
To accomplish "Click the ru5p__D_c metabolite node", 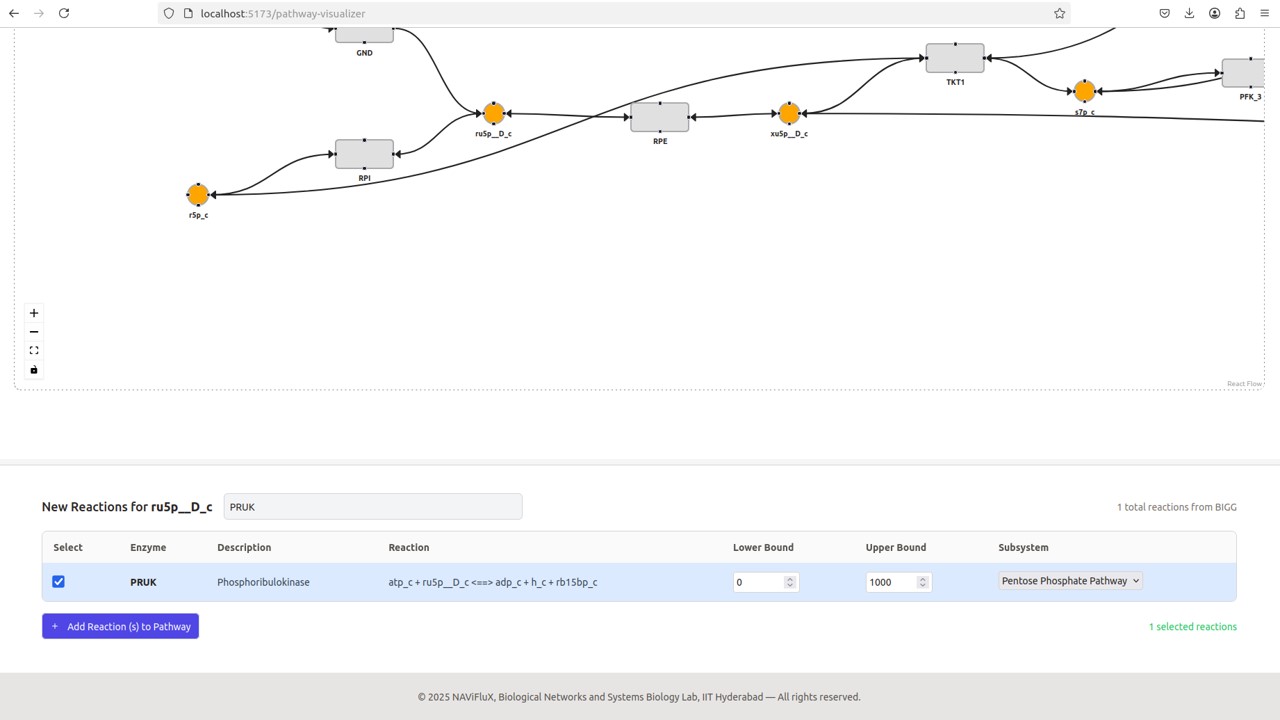I will click(x=493, y=114).
